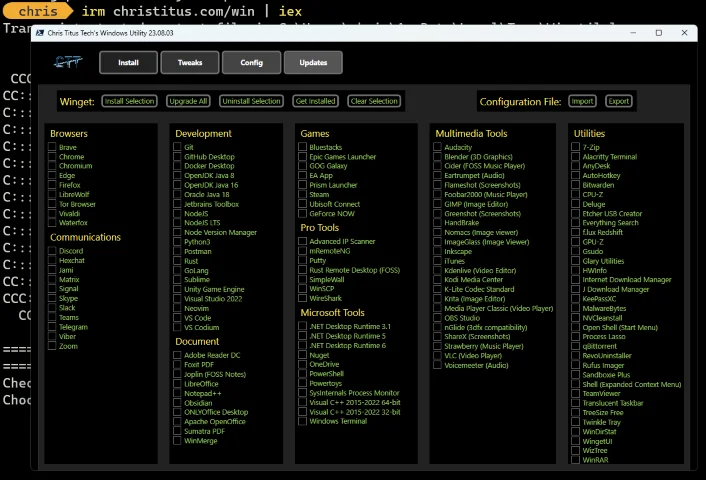The image size is (706, 480).
Task: Enable the Powertoys checkbox
Action: (x=303, y=383)
